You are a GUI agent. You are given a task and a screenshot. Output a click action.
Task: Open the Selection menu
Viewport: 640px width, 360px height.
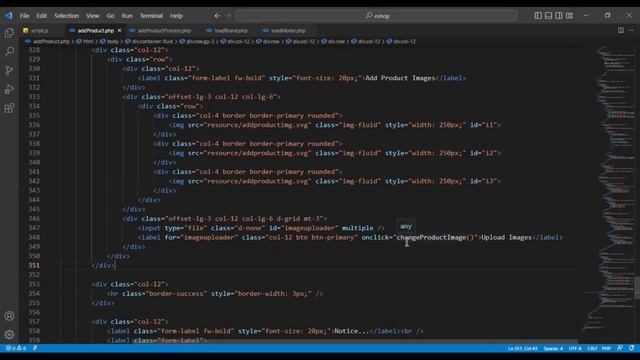[x=67, y=16]
